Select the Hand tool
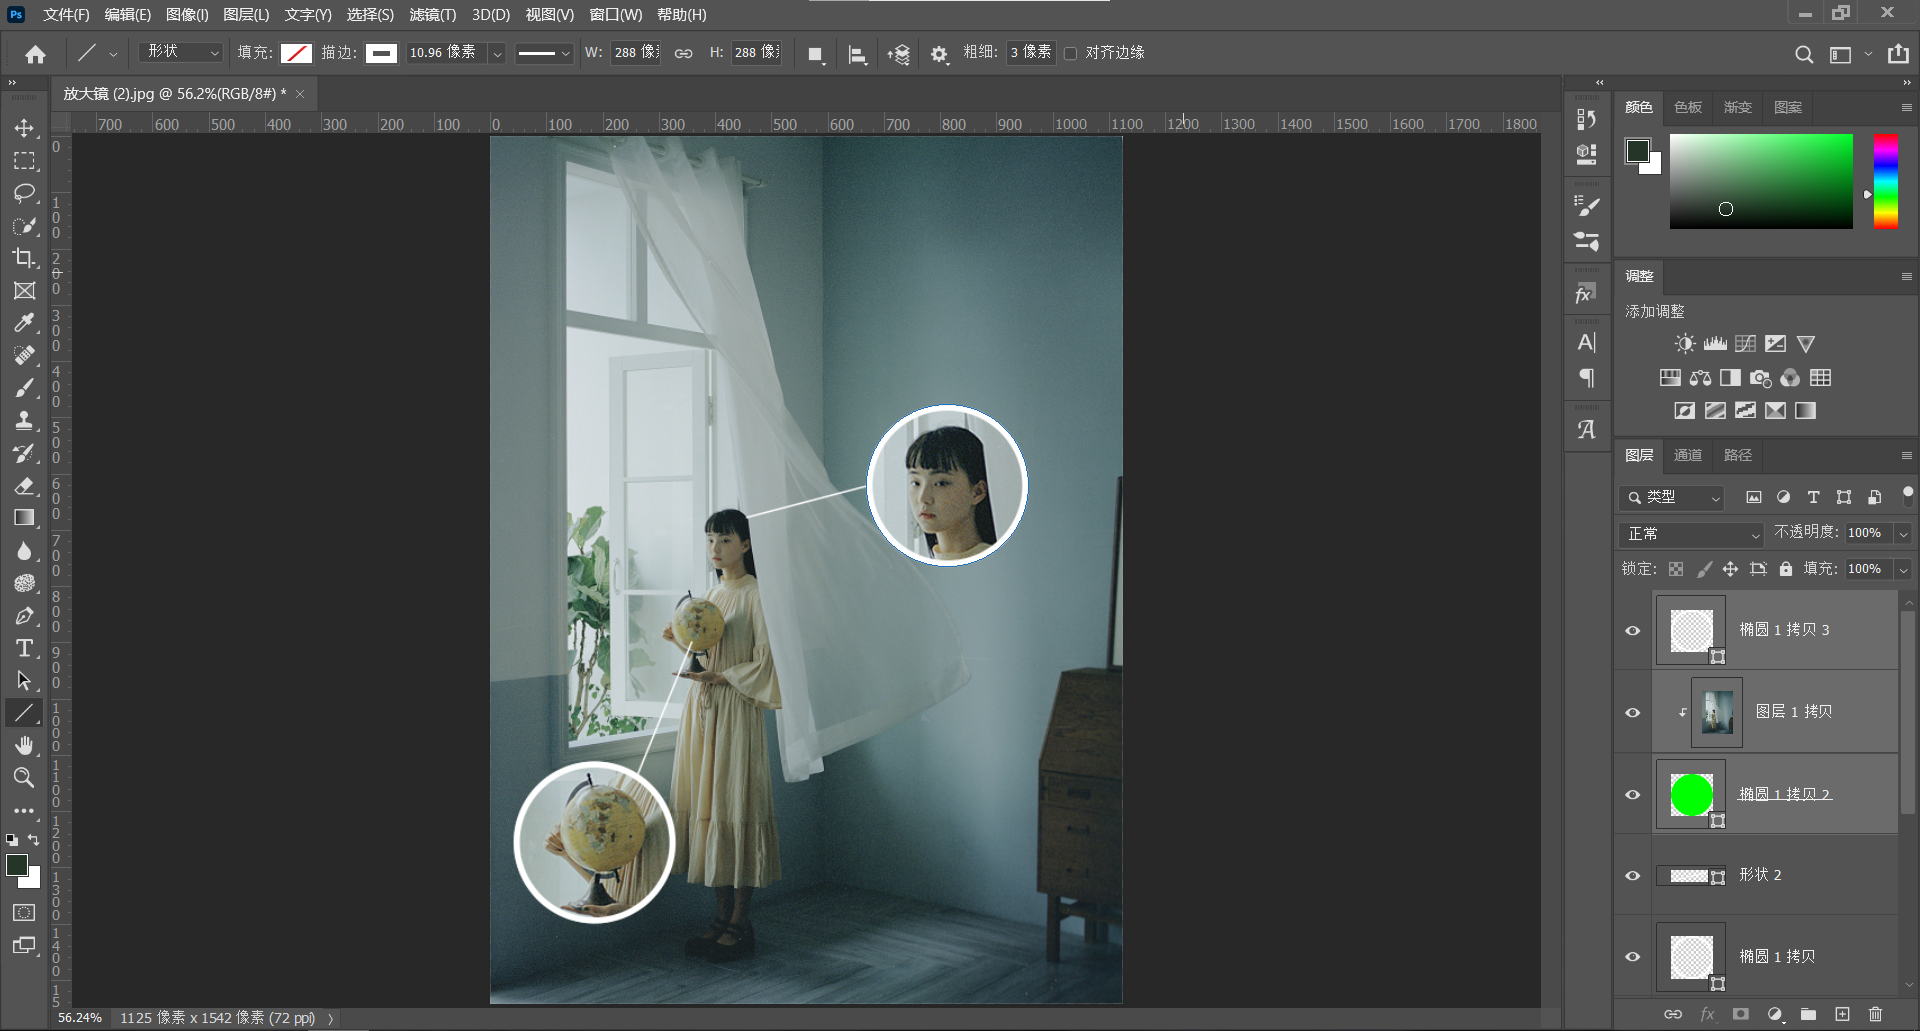This screenshot has width=1920, height=1031. [24, 745]
